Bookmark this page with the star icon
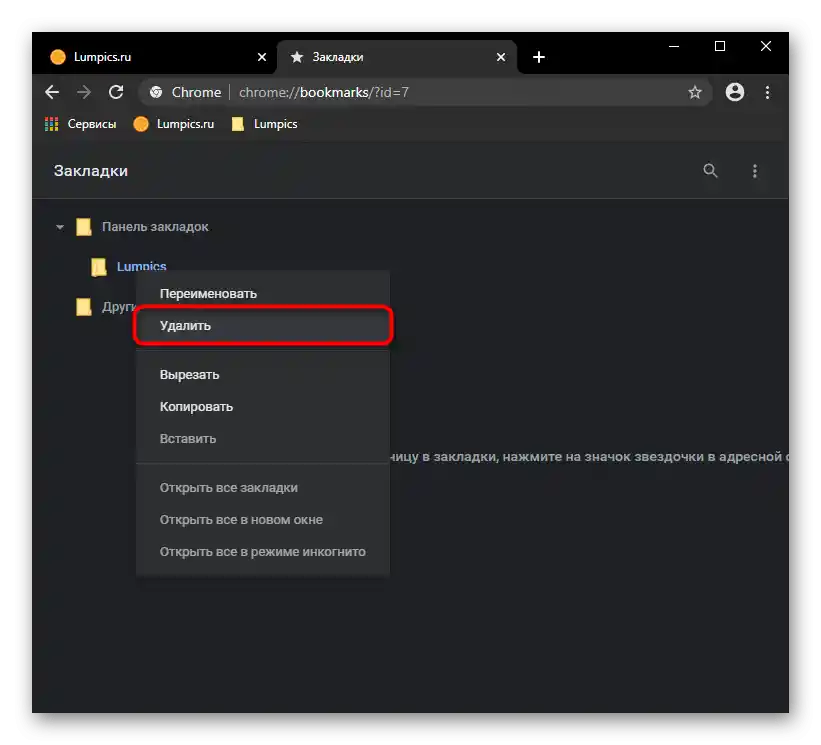The height and width of the screenshot is (745, 821). pos(694,93)
